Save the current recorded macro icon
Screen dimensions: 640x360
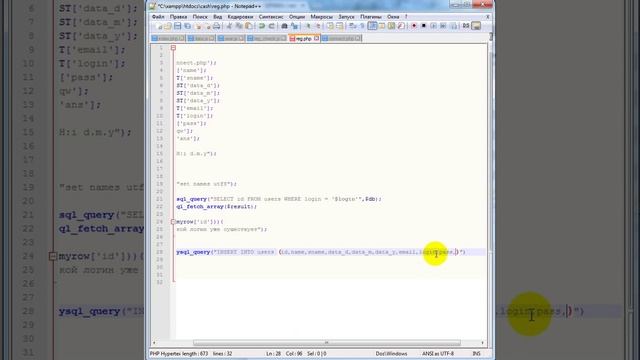(453, 26)
